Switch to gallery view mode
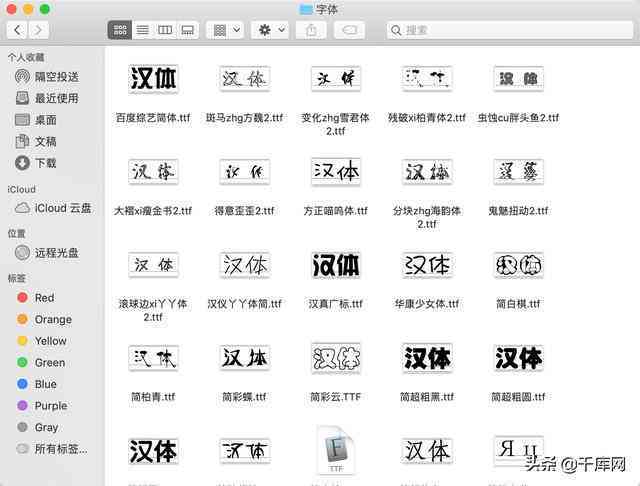 point(188,30)
